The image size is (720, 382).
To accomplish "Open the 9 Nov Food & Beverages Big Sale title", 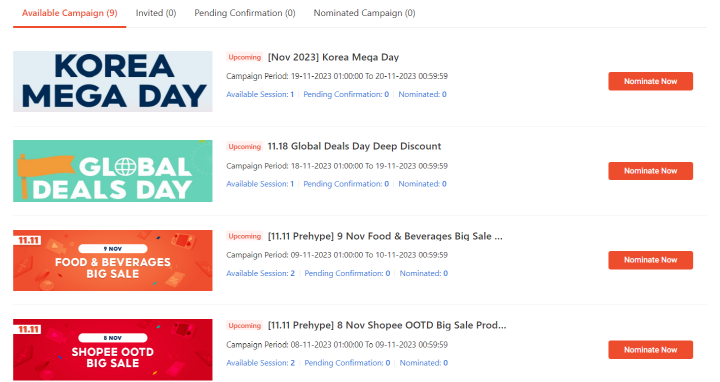I will [385, 236].
